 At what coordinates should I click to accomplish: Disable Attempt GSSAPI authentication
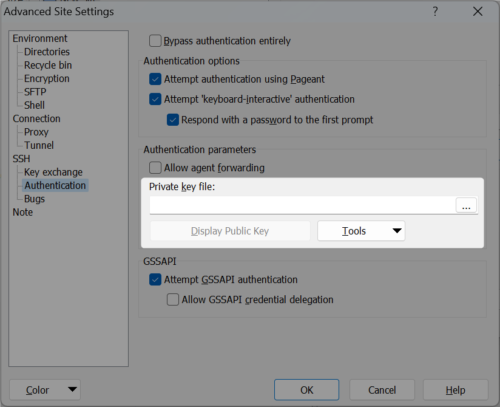pos(155,280)
